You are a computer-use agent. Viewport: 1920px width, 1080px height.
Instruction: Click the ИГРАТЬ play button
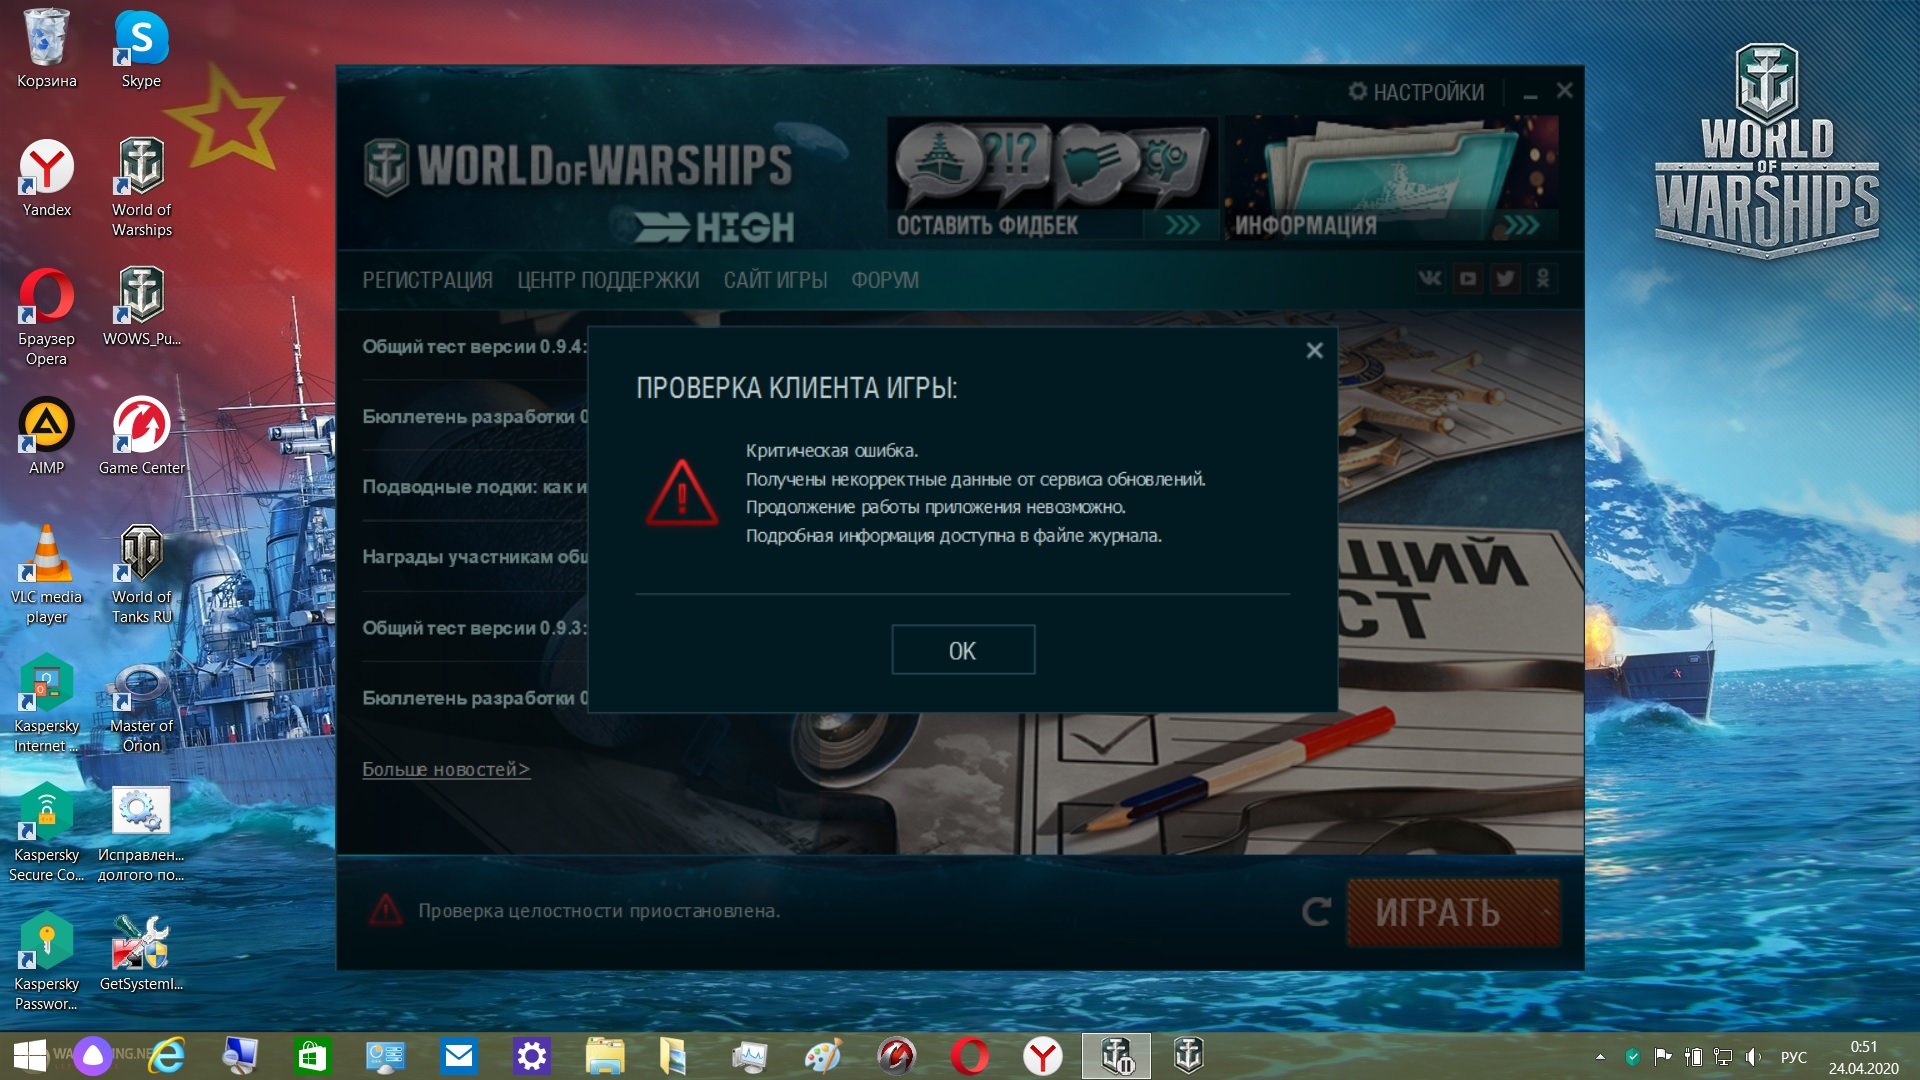(x=1453, y=912)
